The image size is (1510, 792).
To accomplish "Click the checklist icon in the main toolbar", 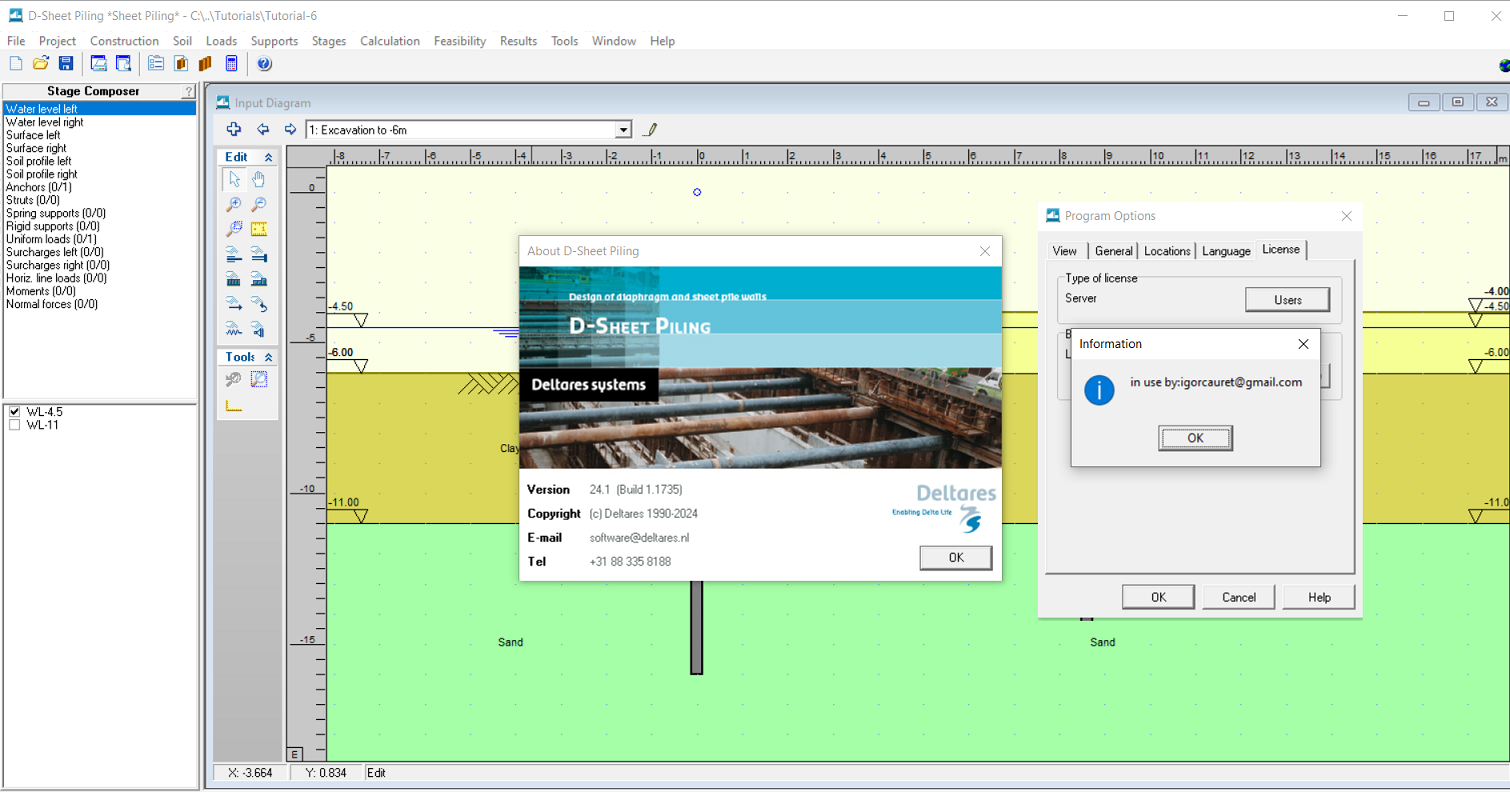I will (x=156, y=64).
